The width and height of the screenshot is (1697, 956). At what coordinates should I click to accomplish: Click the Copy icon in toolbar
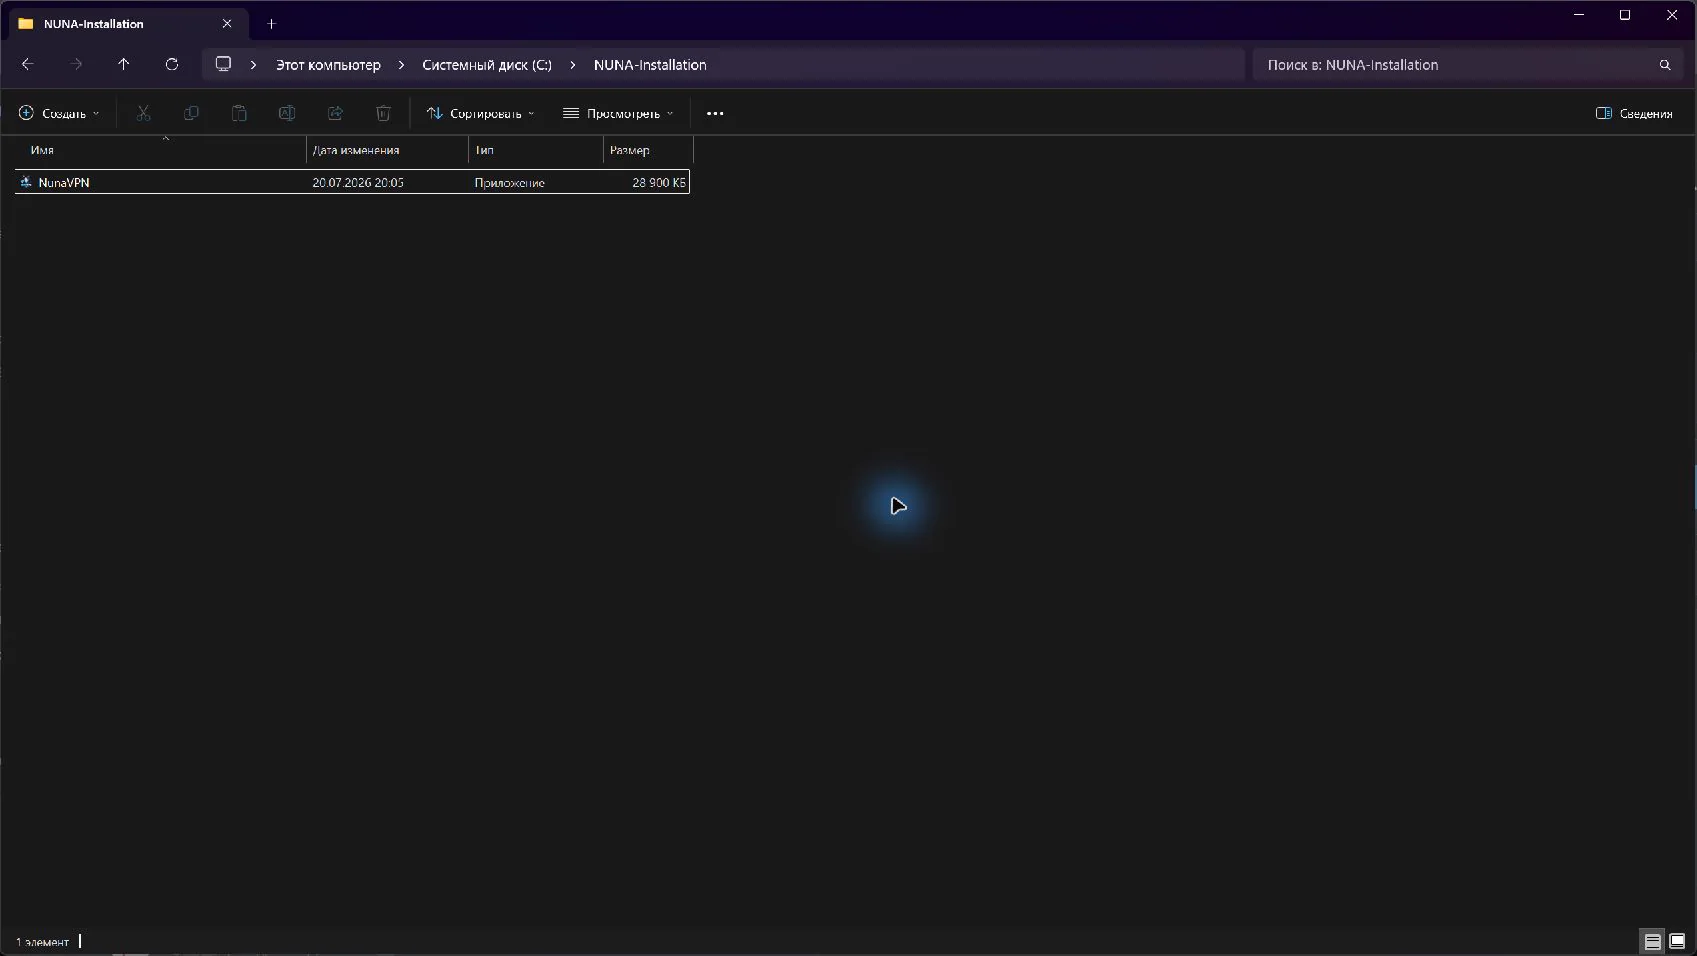(x=191, y=113)
